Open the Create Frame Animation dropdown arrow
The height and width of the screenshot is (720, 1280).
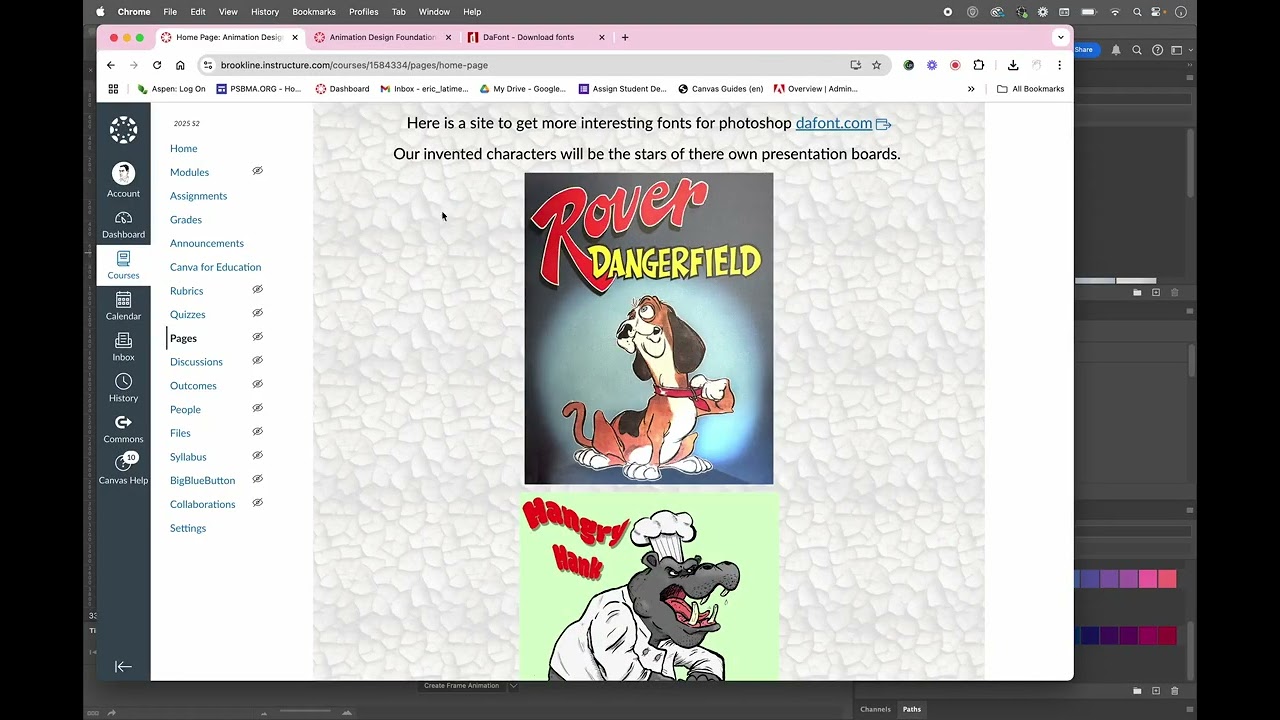(513, 686)
